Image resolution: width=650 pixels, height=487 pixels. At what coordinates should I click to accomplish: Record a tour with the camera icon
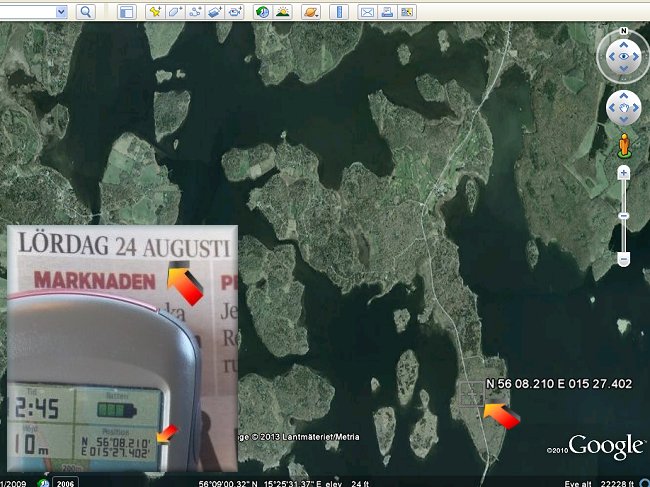(x=235, y=12)
